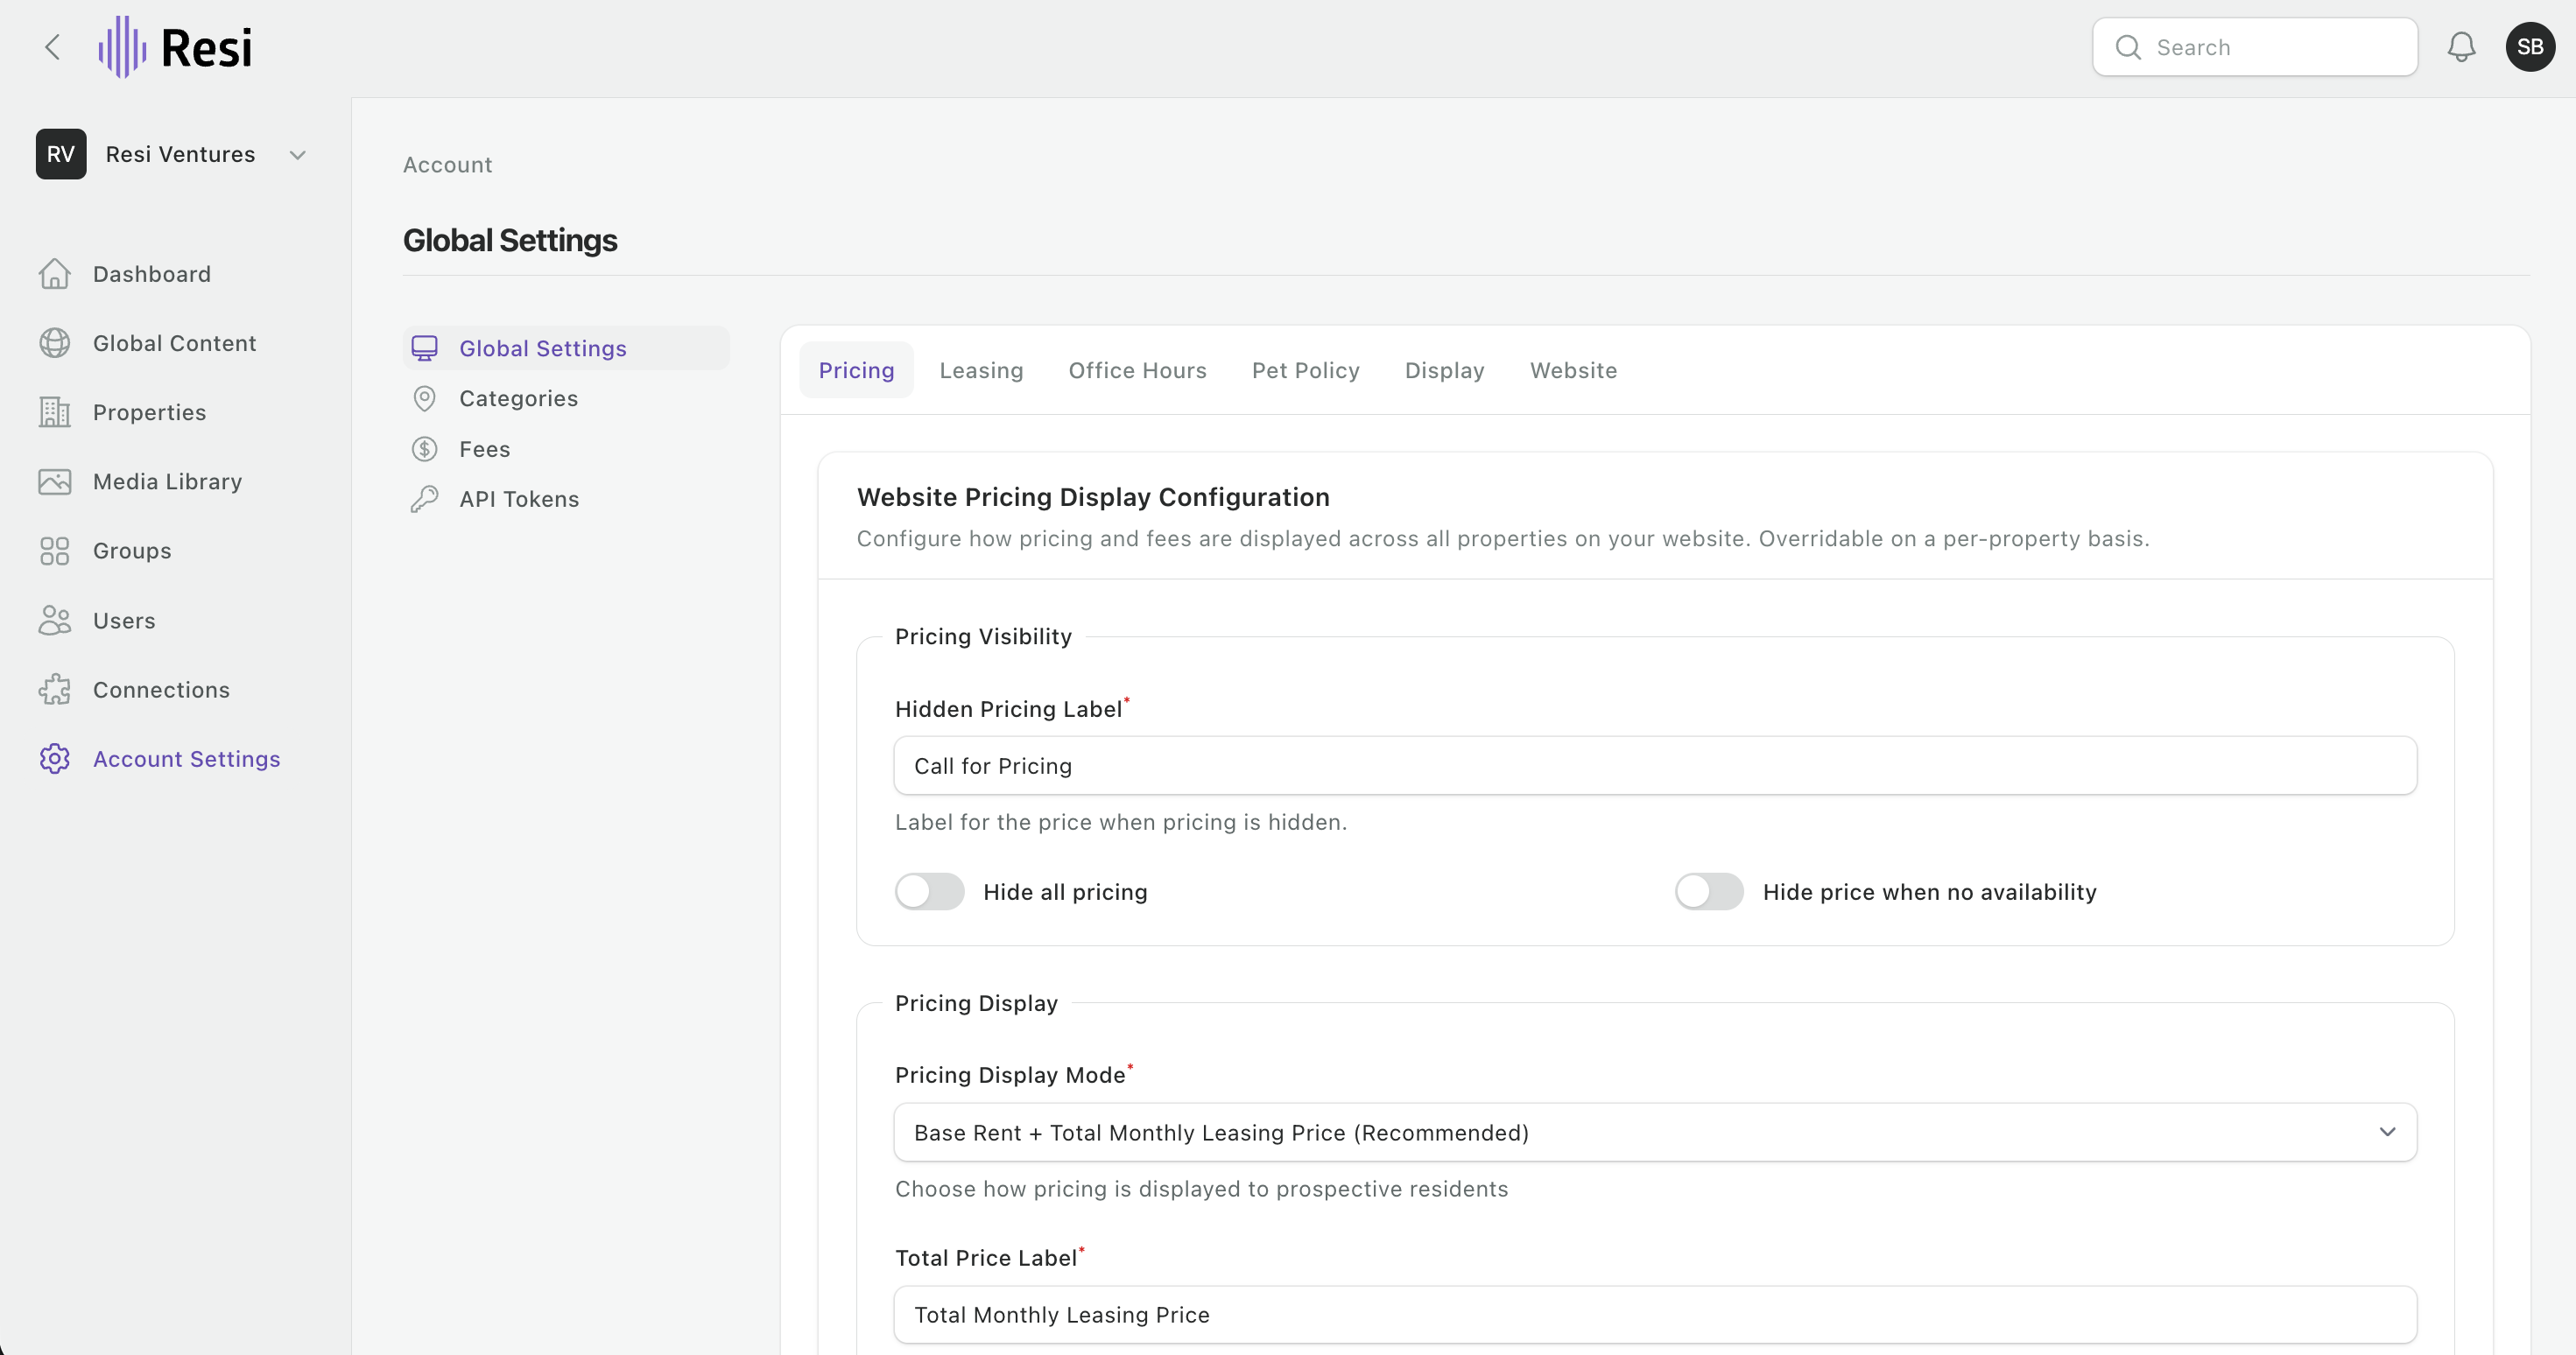Screen dimensions: 2576x1355
Task: Click the API Tokens key icon
Action: pyautogui.click(x=424, y=499)
